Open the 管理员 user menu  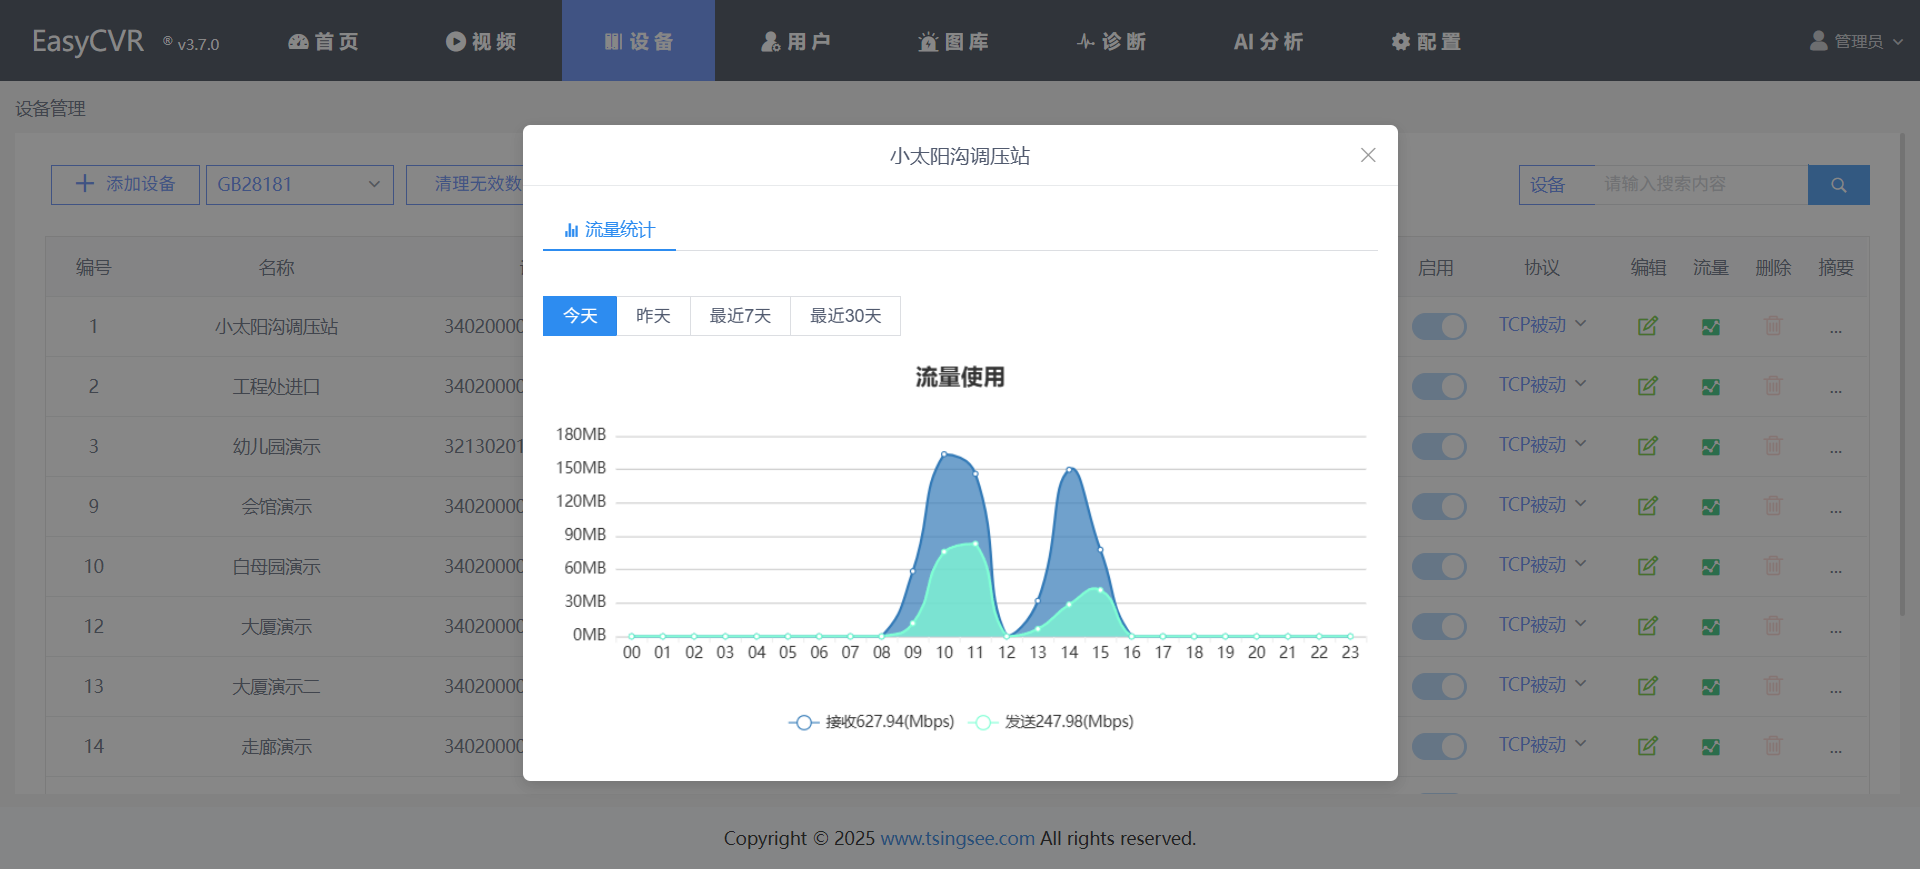click(1856, 41)
